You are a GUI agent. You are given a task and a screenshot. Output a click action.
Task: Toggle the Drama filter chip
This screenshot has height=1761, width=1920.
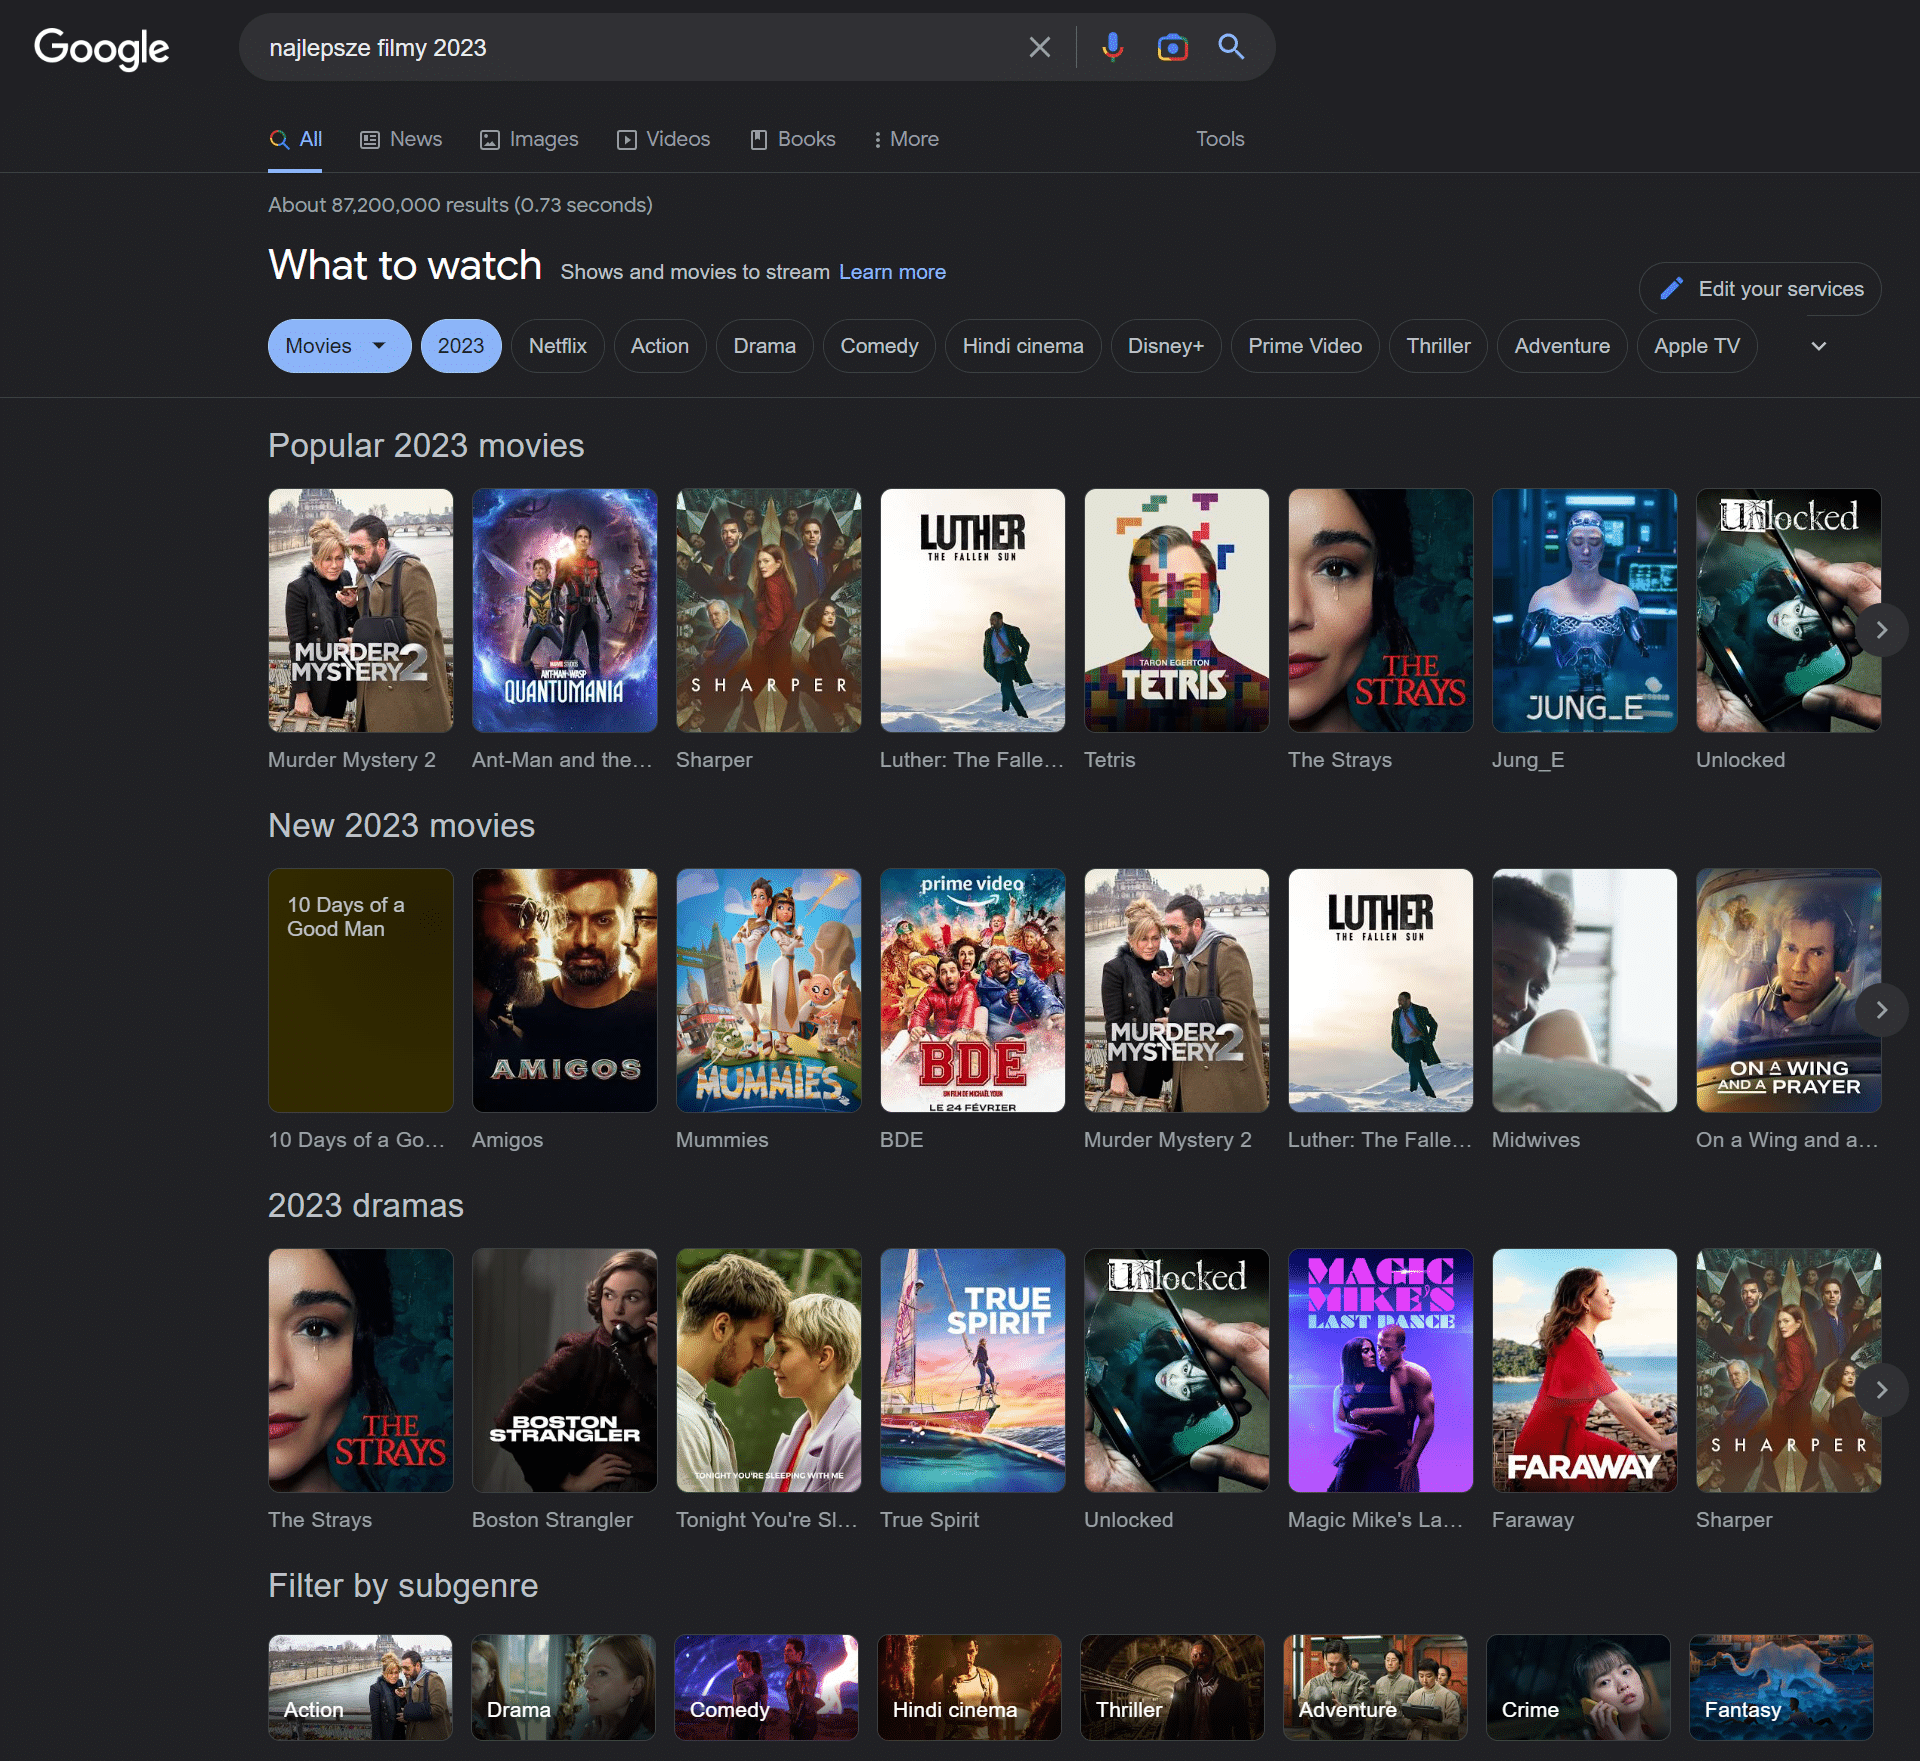point(765,346)
